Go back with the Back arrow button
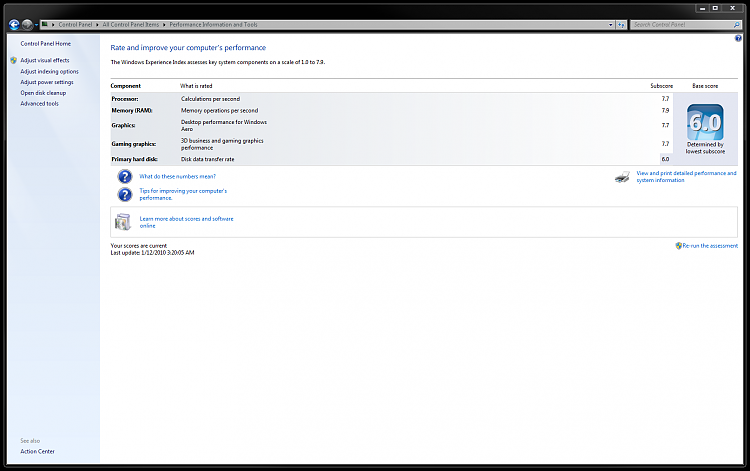Image resolution: width=750 pixels, height=471 pixels. (14, 24)
